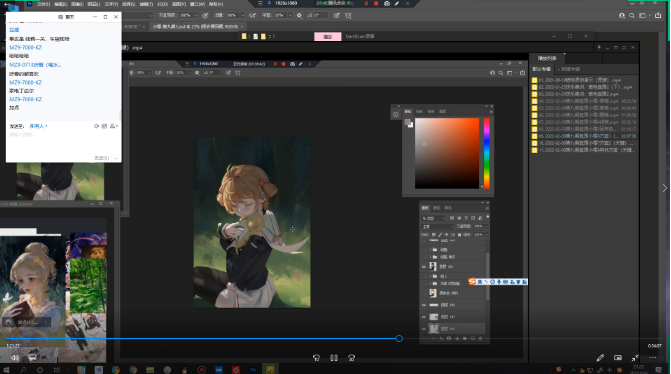Click the MZ9-0713 sender name in chat
This screenshot has width=671, height=374.
tap(35, 65)
